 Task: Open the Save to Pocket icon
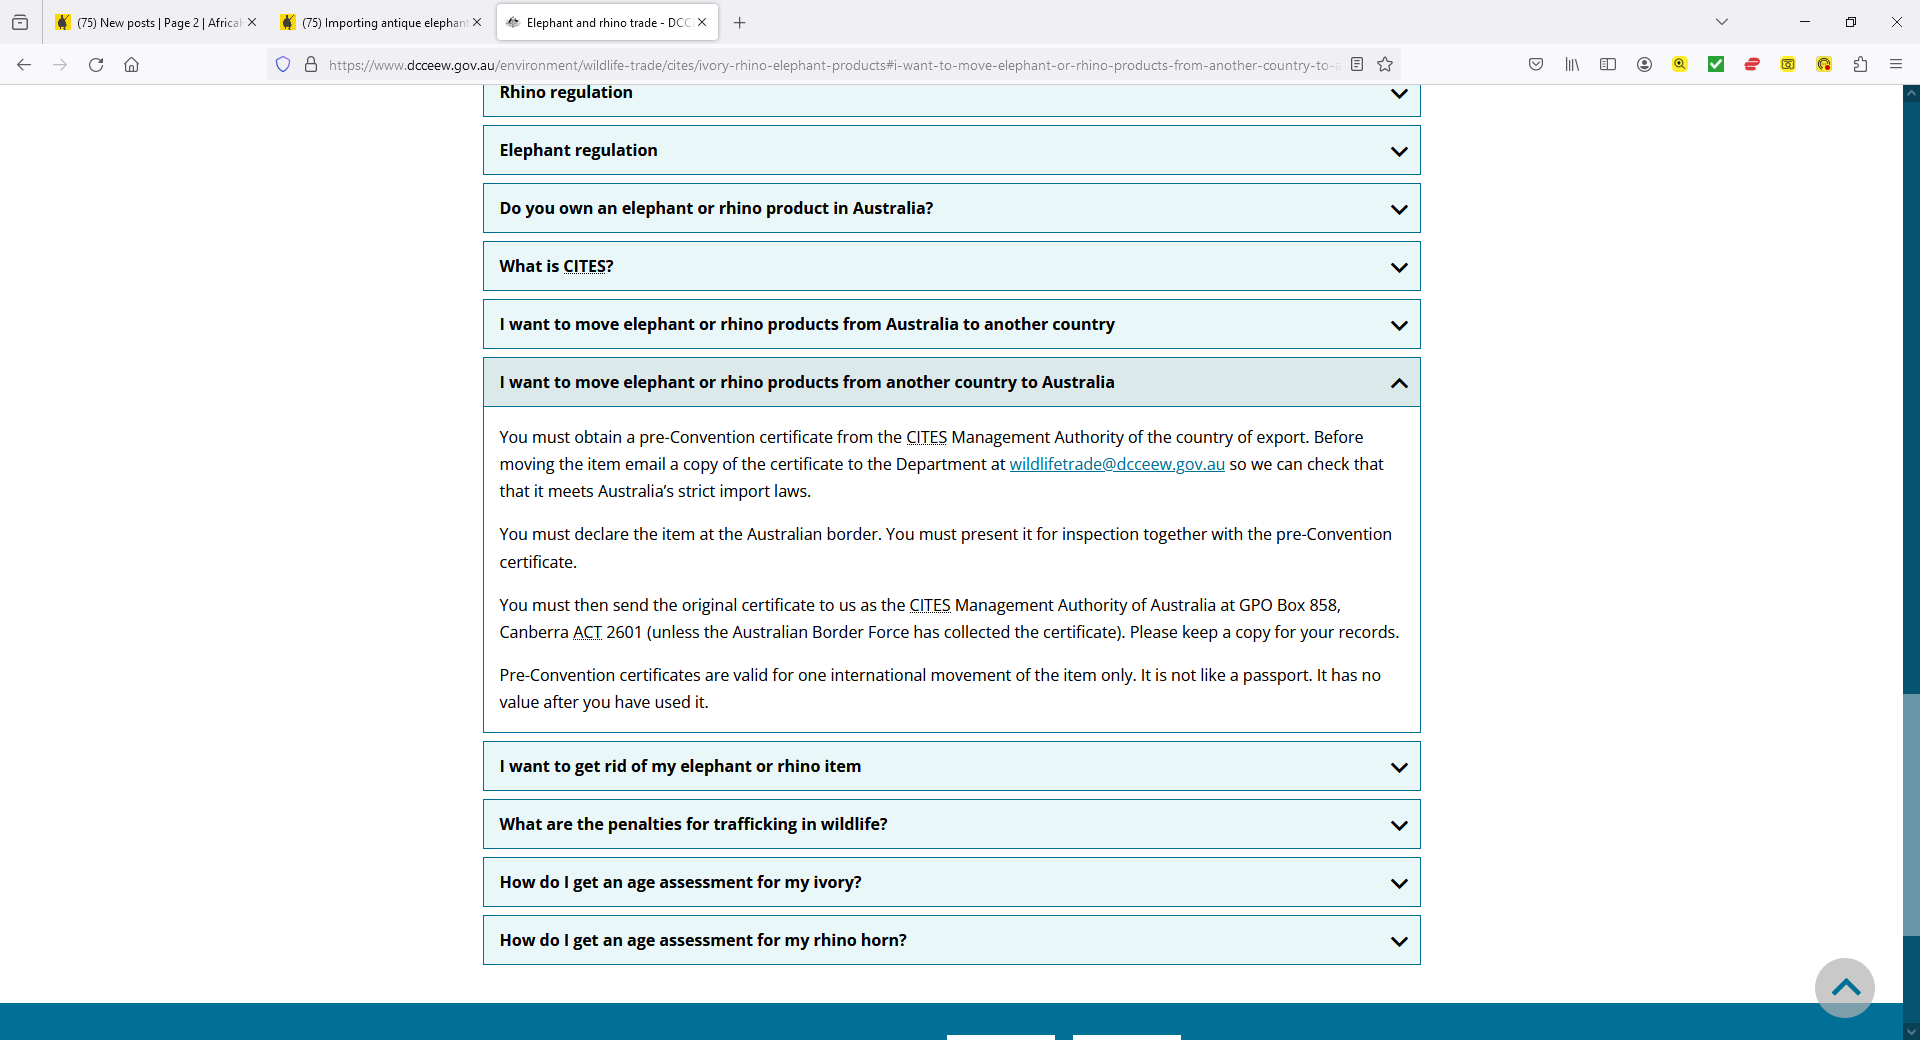pyautogui.click(x=1536, y=65)
